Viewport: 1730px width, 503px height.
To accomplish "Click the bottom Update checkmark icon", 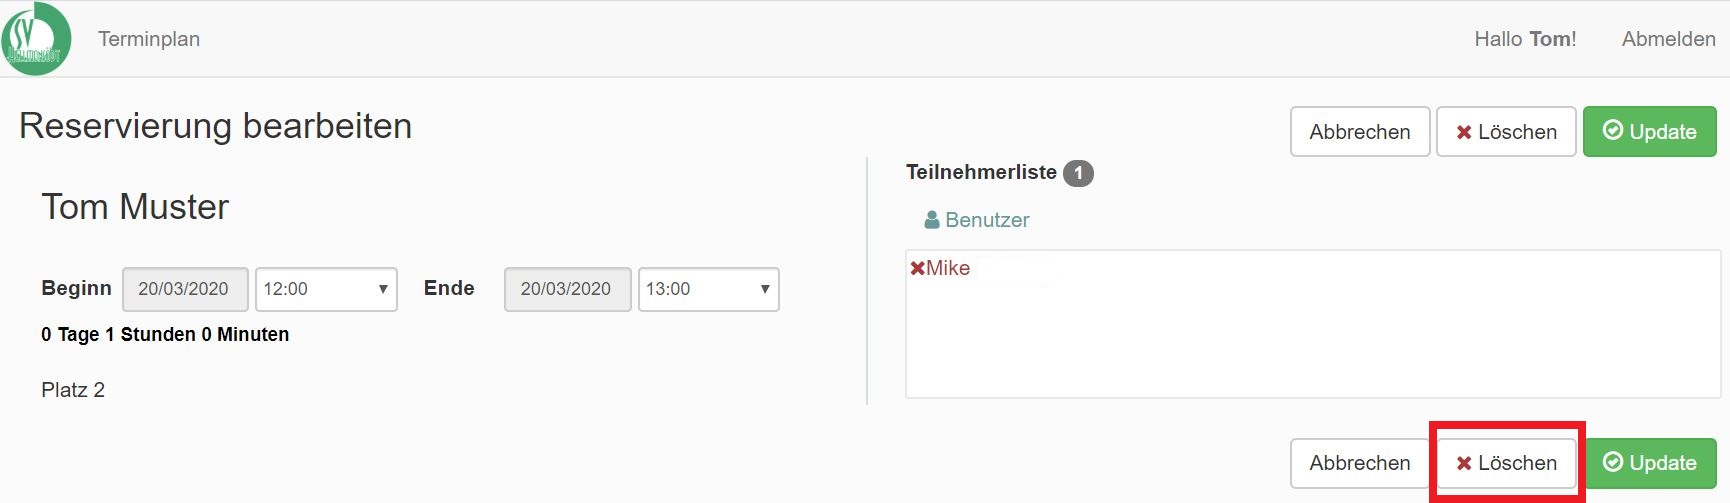I will 1612,462.
